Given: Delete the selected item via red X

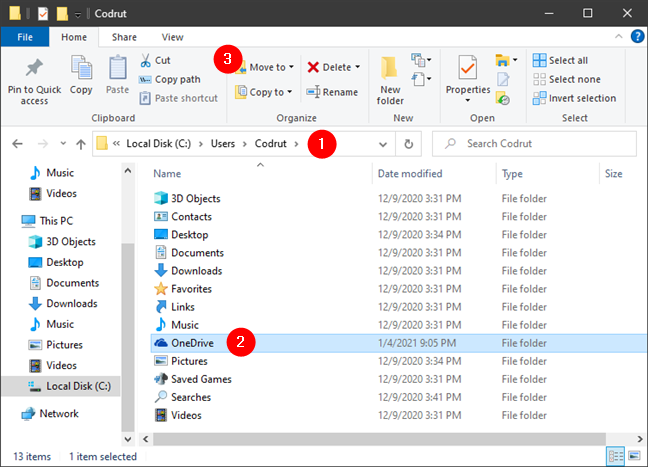Looking at the screenshot, I should pos(313,67).
